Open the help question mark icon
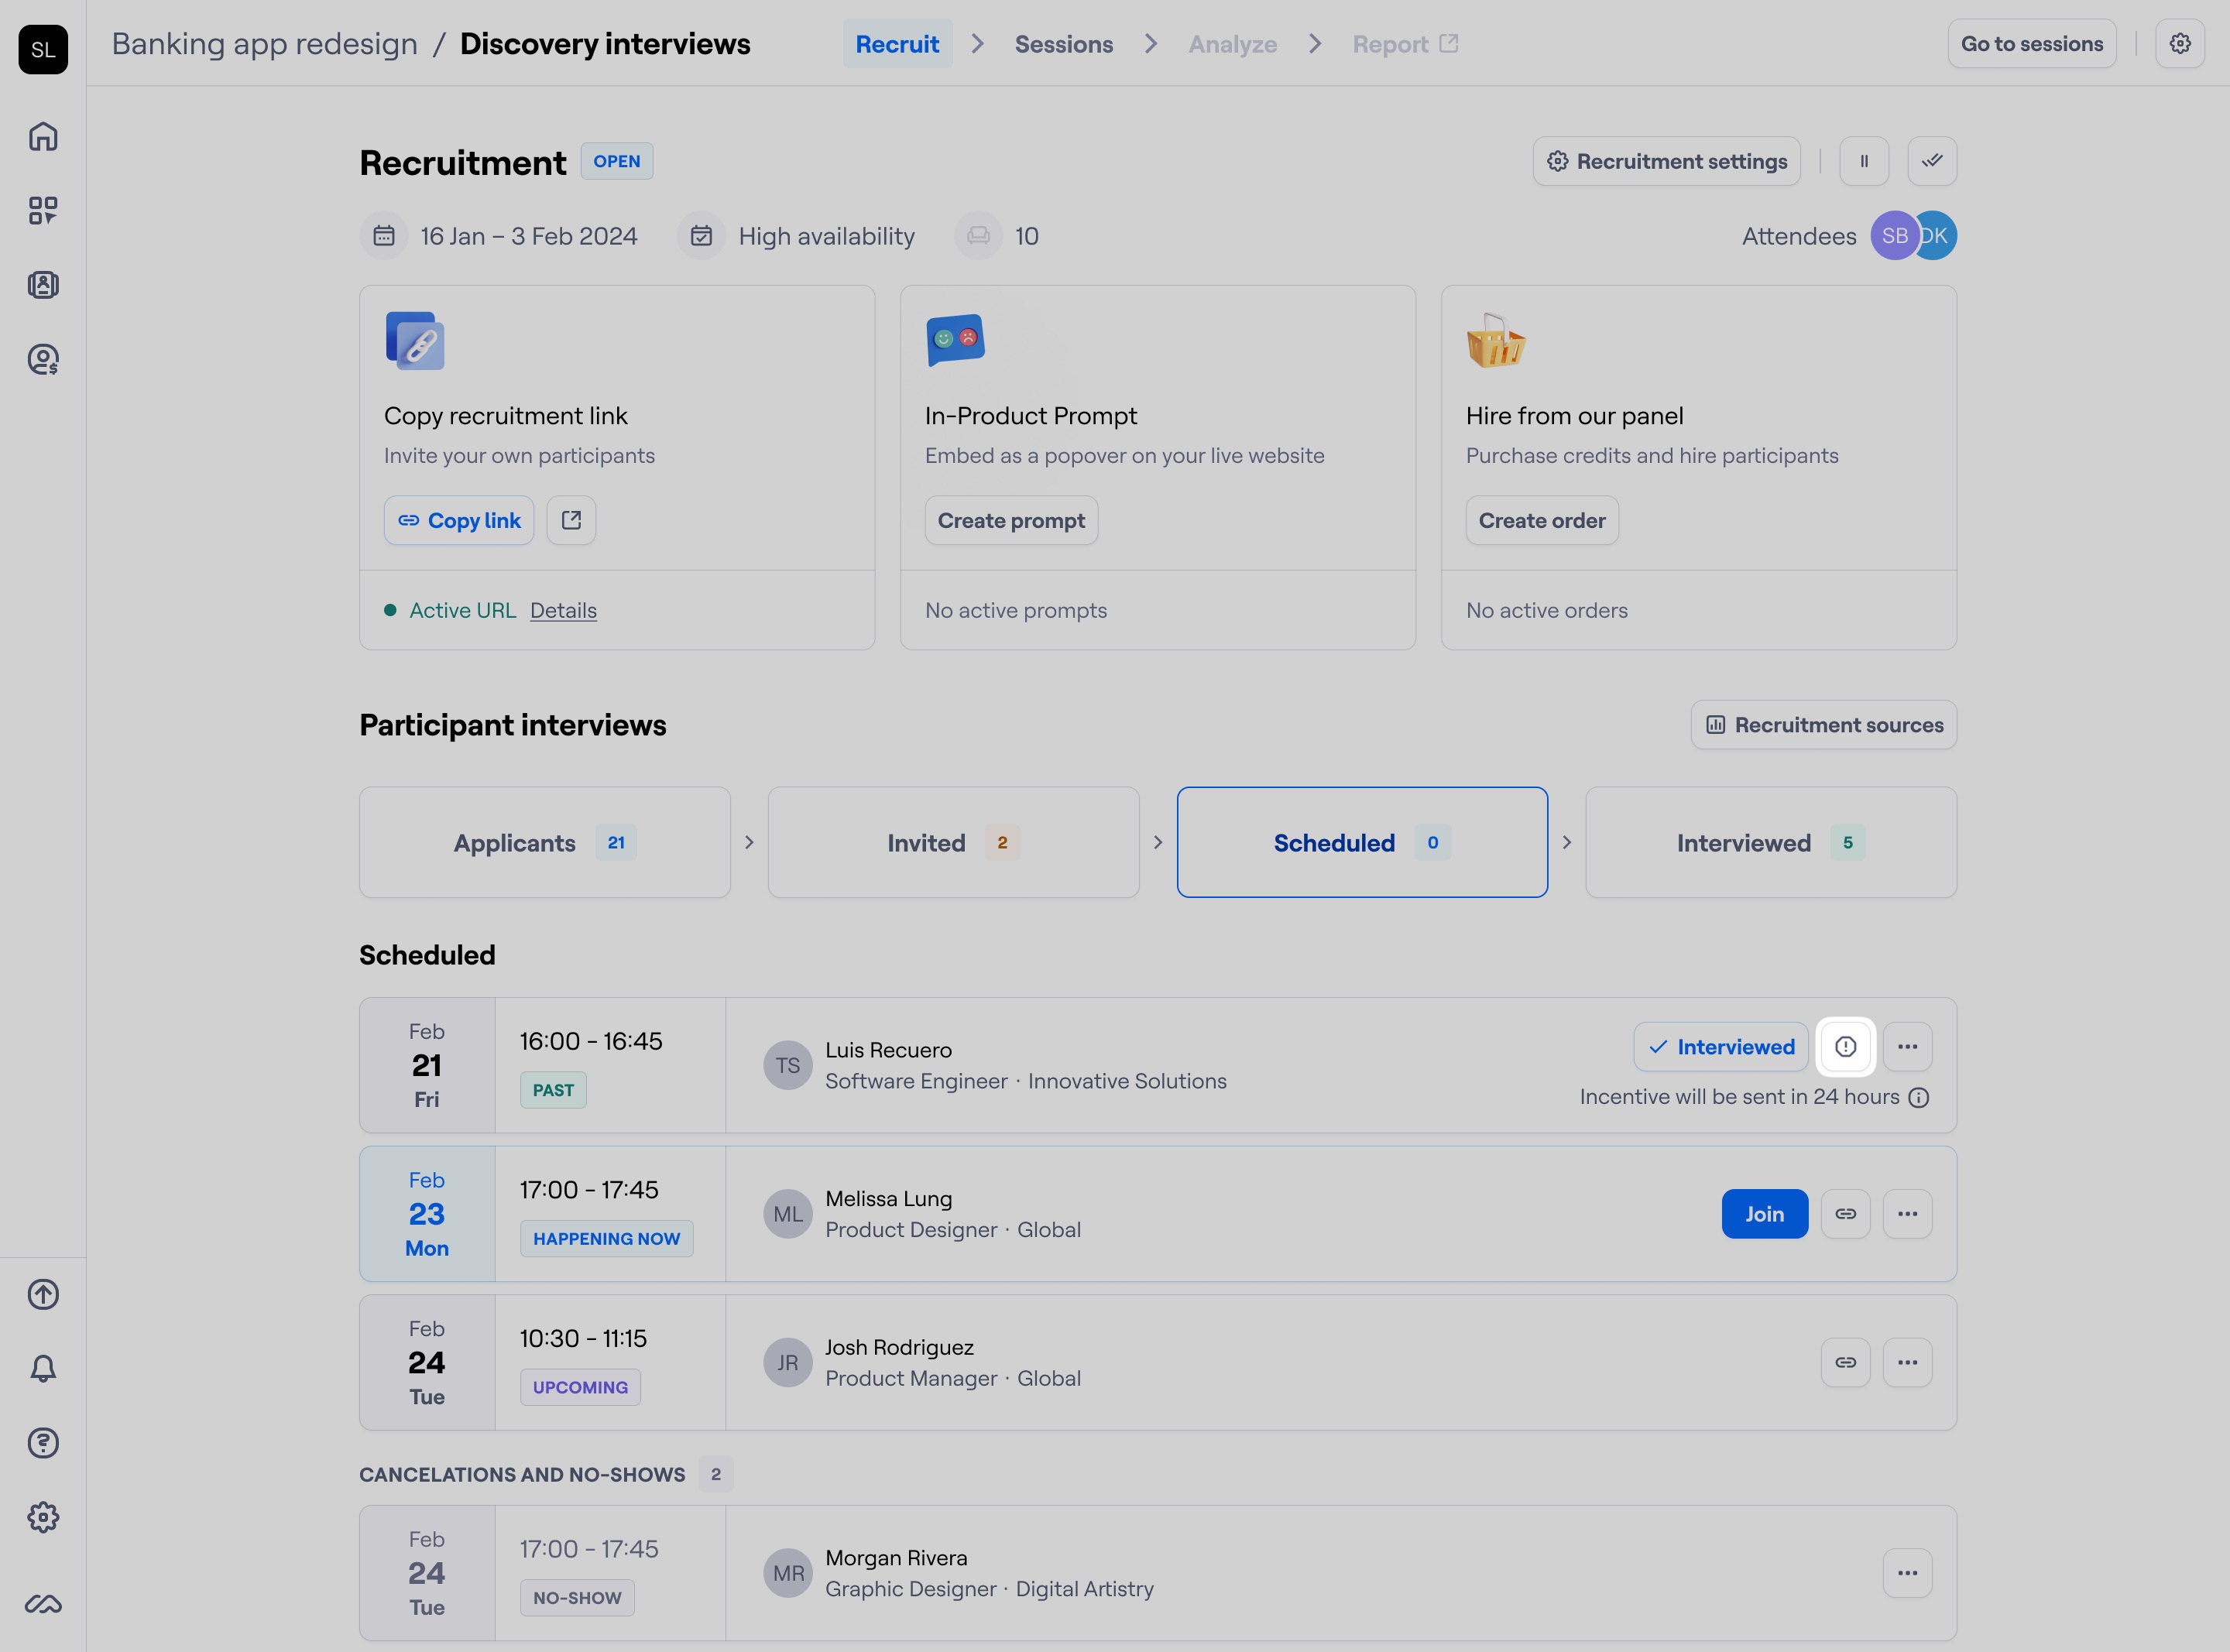The image size is (2230, 1652). click(43, 1442)
